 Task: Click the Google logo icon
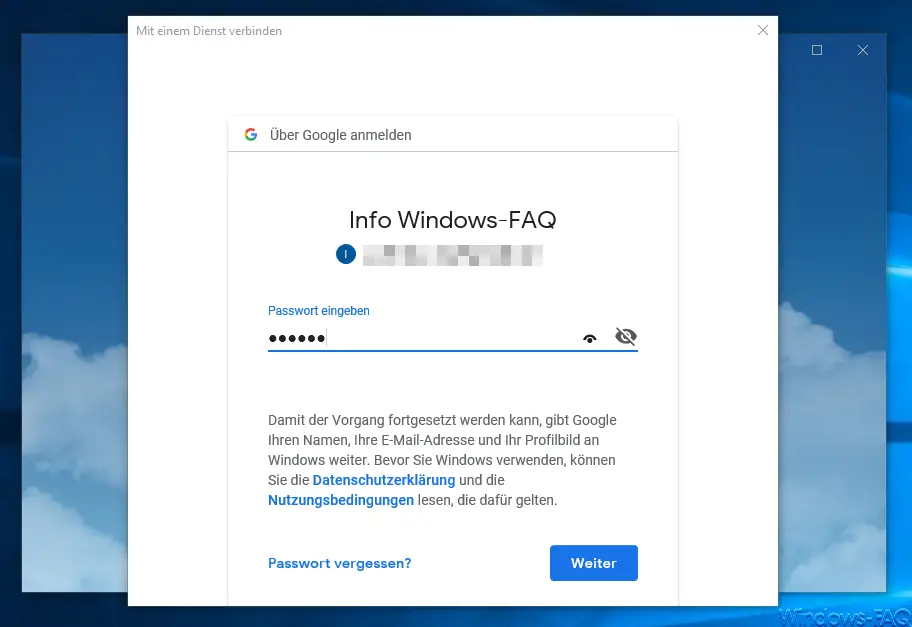coord(251,134)
